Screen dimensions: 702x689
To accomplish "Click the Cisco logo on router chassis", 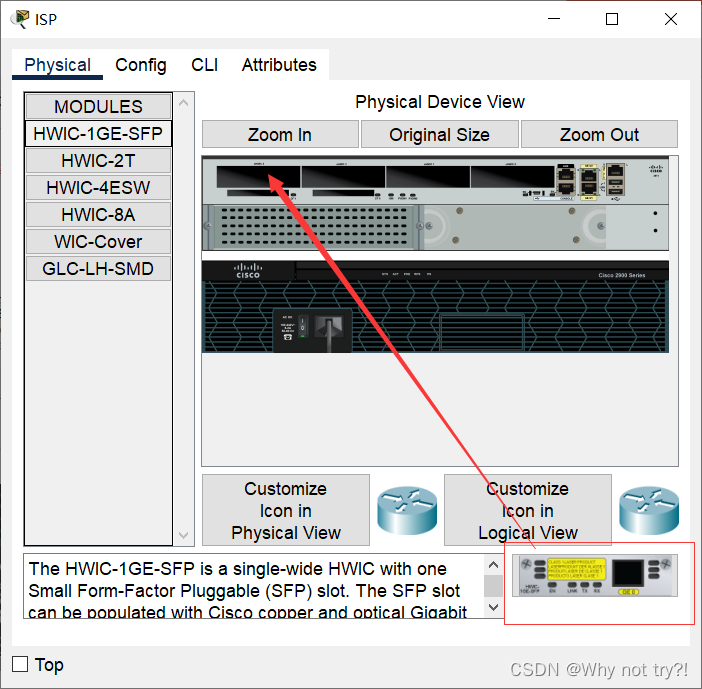I will click(248, 271).
